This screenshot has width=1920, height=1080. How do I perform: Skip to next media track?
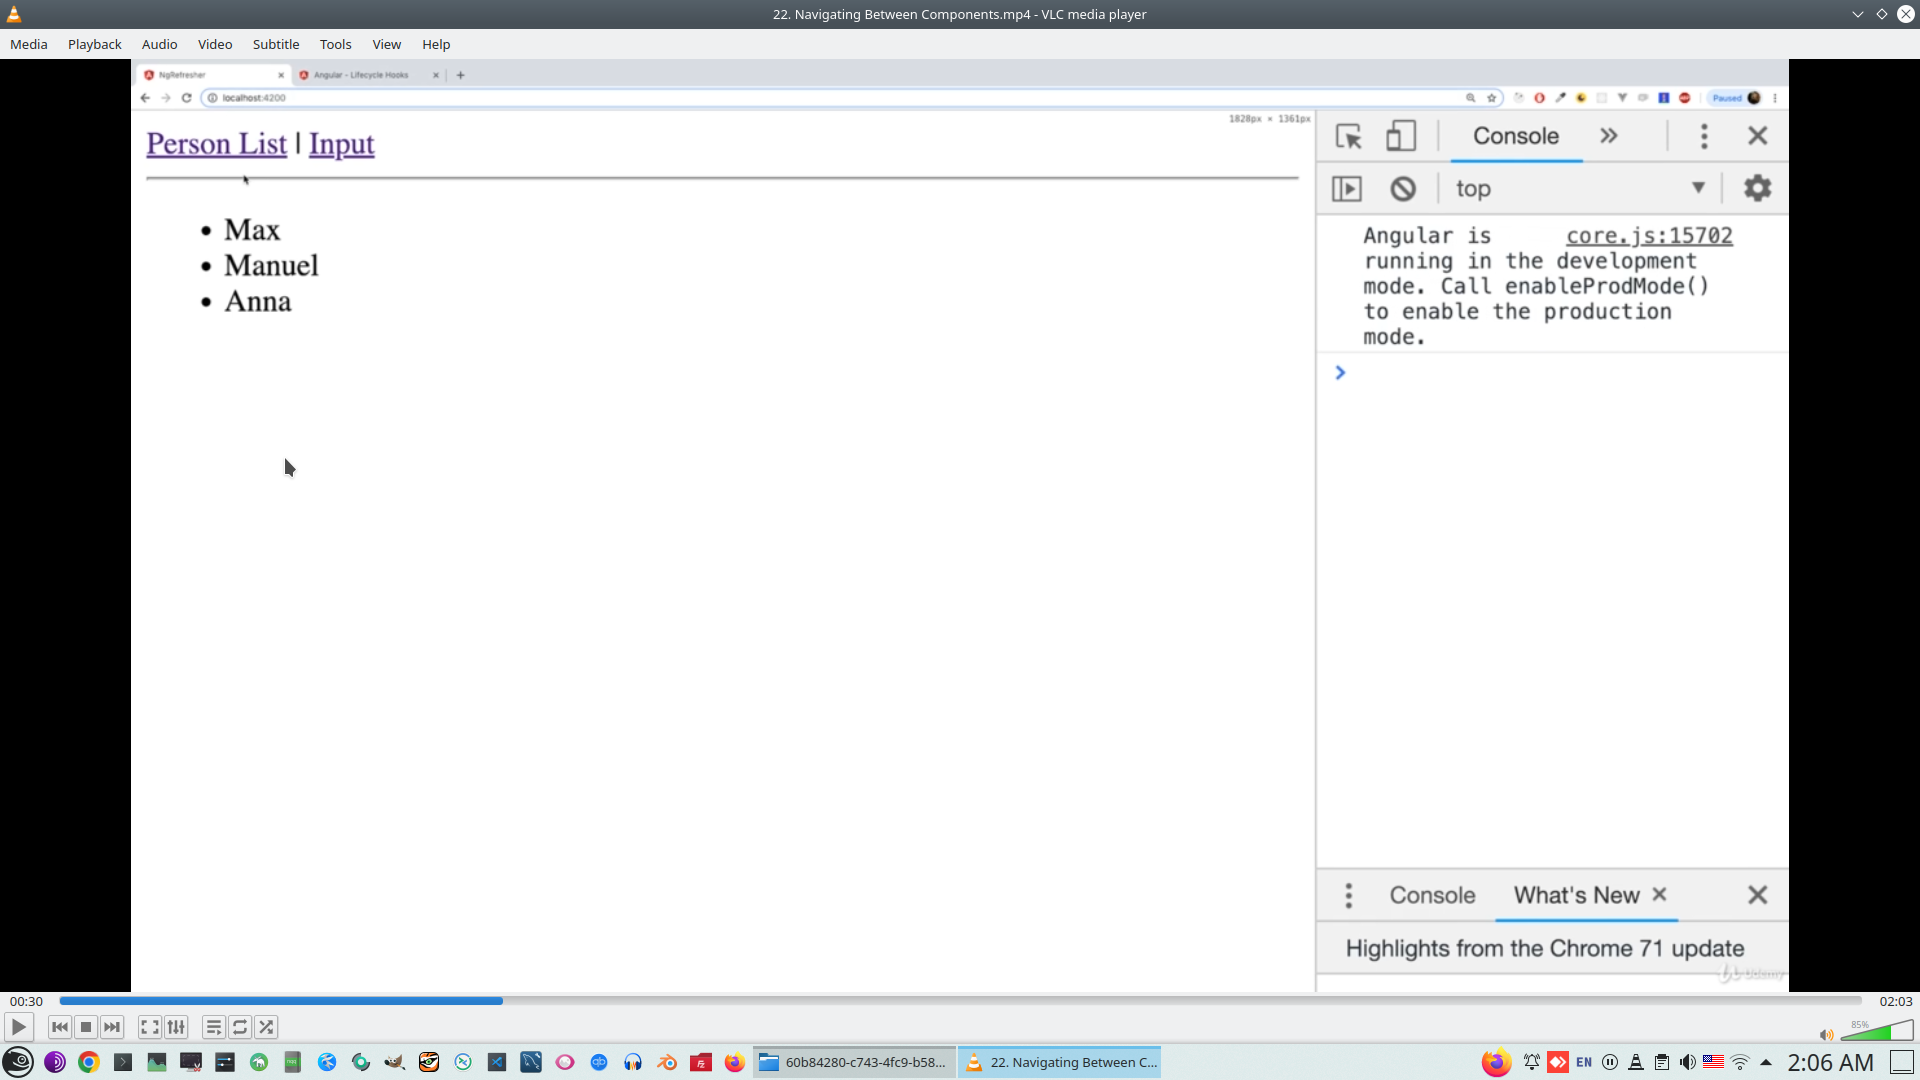(x=112, y=1027)
